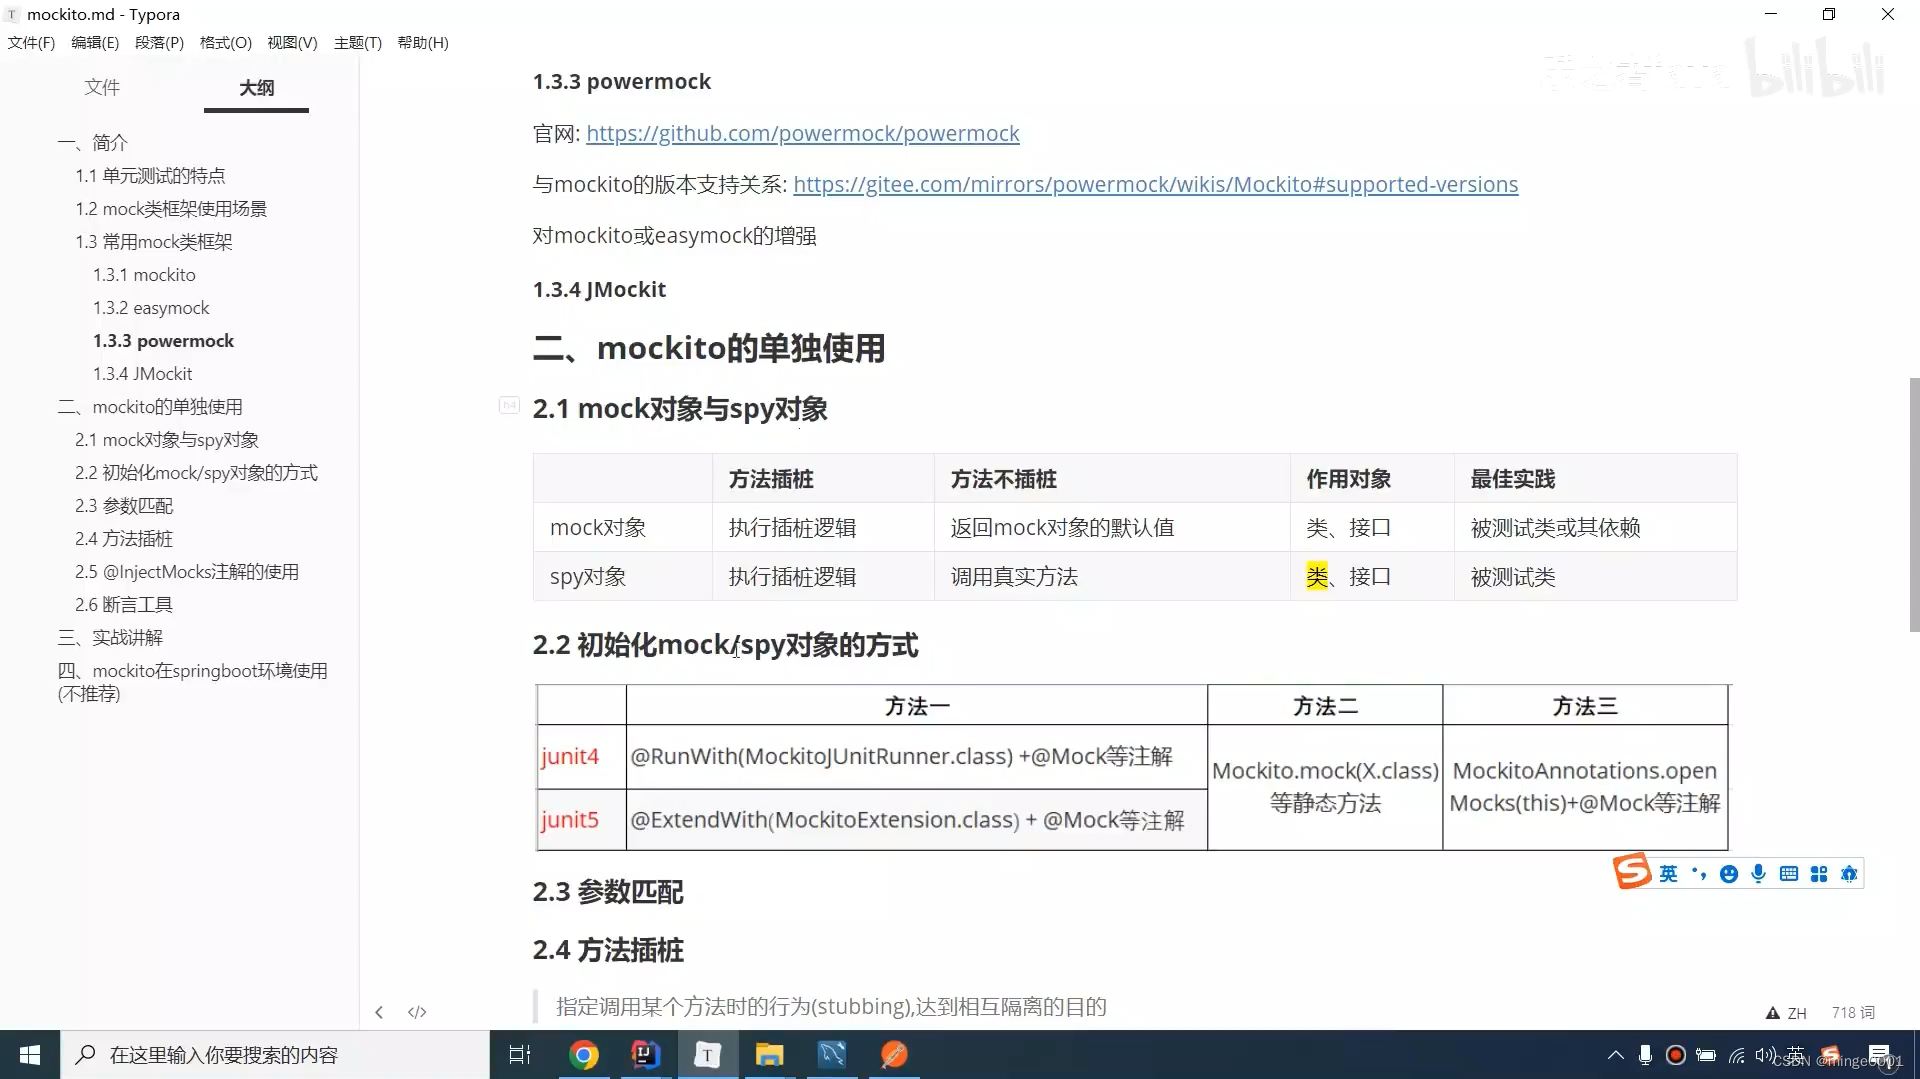Screen dimensions: 1920x1079
Task: Jump to '2.1 mock对象与spy对象' in outline
Action: [x=166, y=439]
